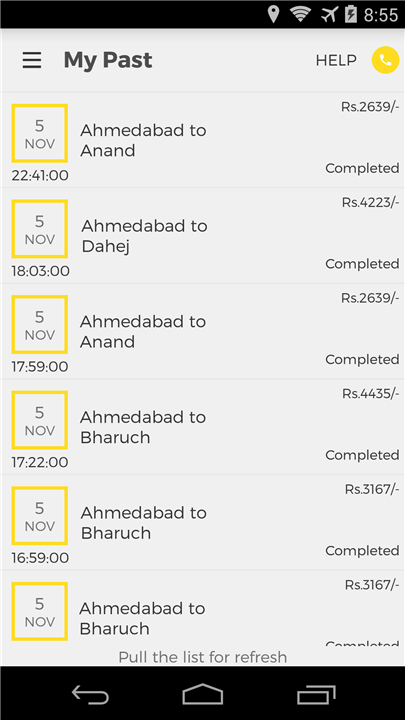Tap the Rs.4435/- fare amount
This screenshot has height=720, width=405.
[370, 394]
